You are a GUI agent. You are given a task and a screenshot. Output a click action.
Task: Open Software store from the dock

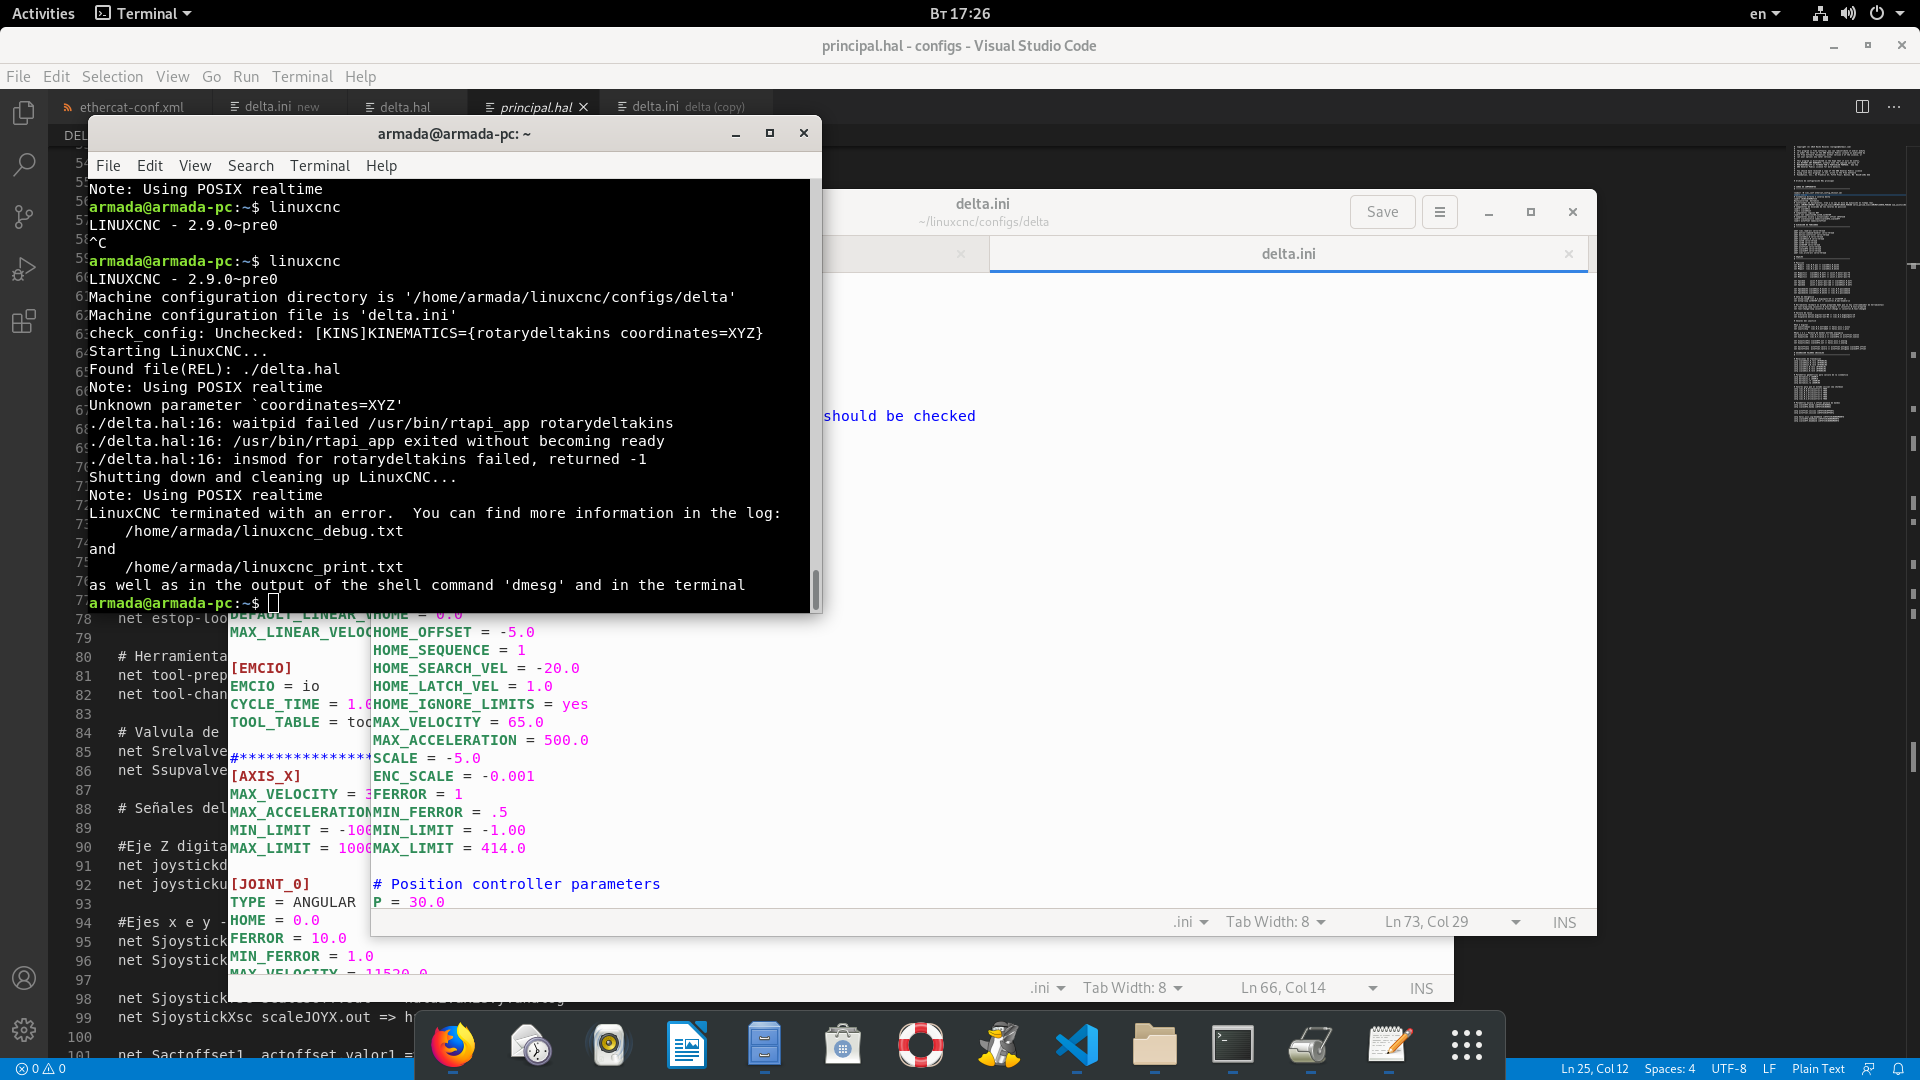[x=843, y=1046]
